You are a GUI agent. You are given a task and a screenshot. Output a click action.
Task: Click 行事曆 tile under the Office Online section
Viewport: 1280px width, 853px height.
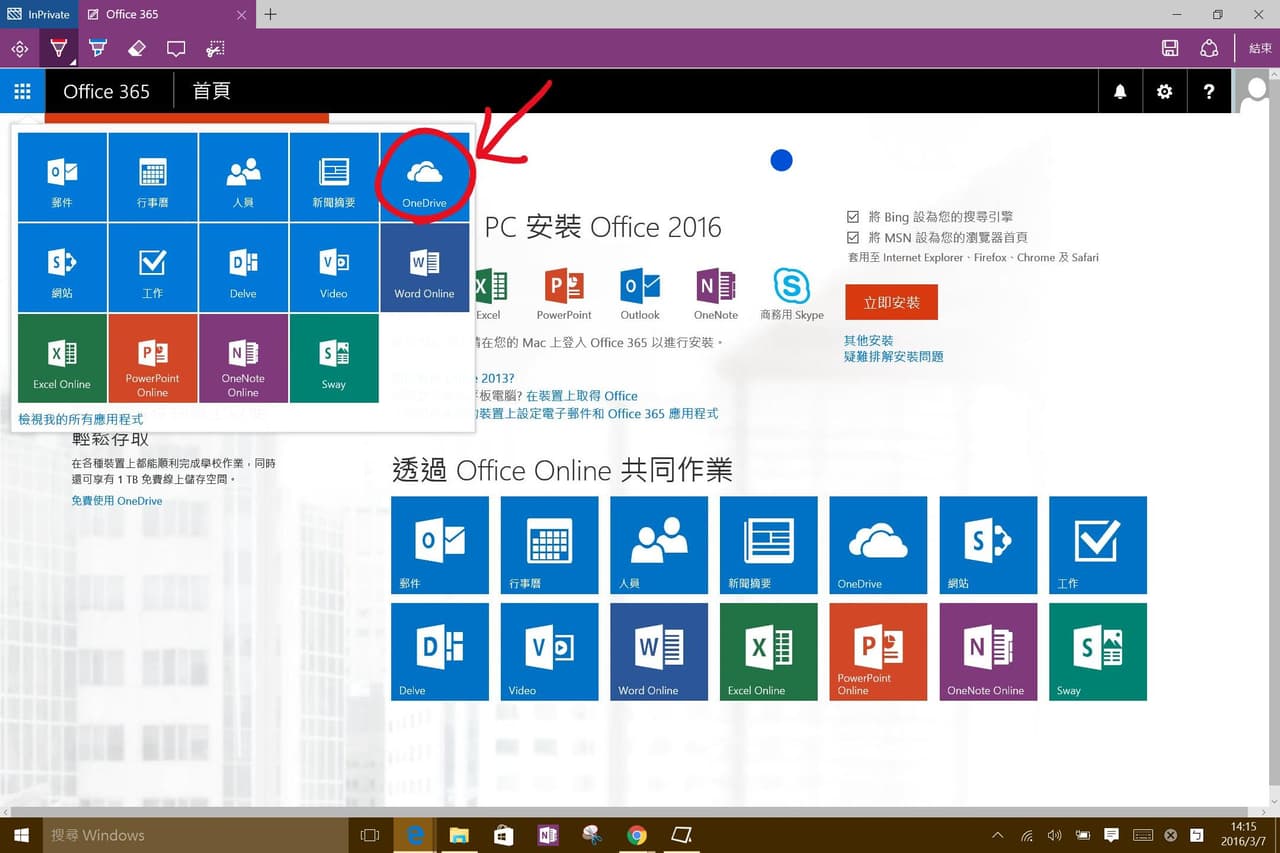550,545
